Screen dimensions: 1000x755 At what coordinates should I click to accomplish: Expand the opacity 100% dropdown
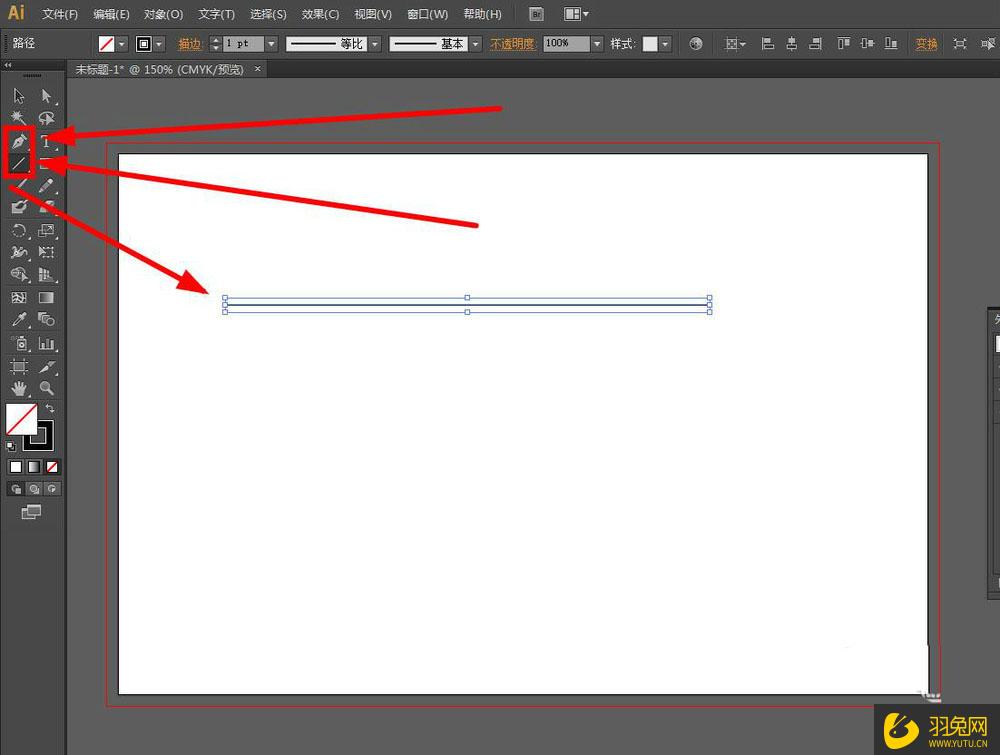coord(597,44)
